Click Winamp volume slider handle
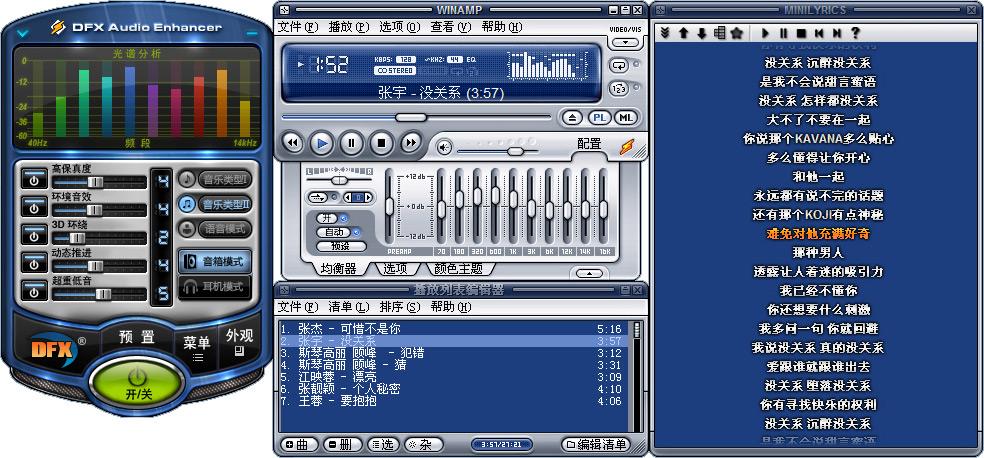984x458 pixels. [x=515, y=151]
